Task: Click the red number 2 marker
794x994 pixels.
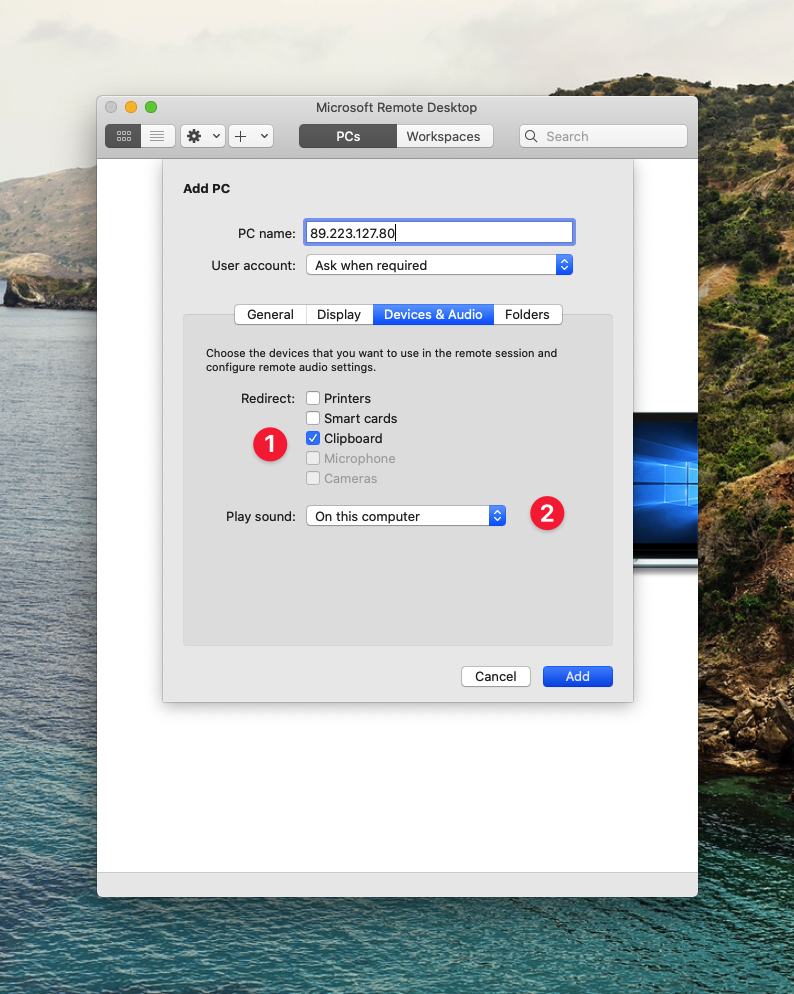Action: (547, 514)
